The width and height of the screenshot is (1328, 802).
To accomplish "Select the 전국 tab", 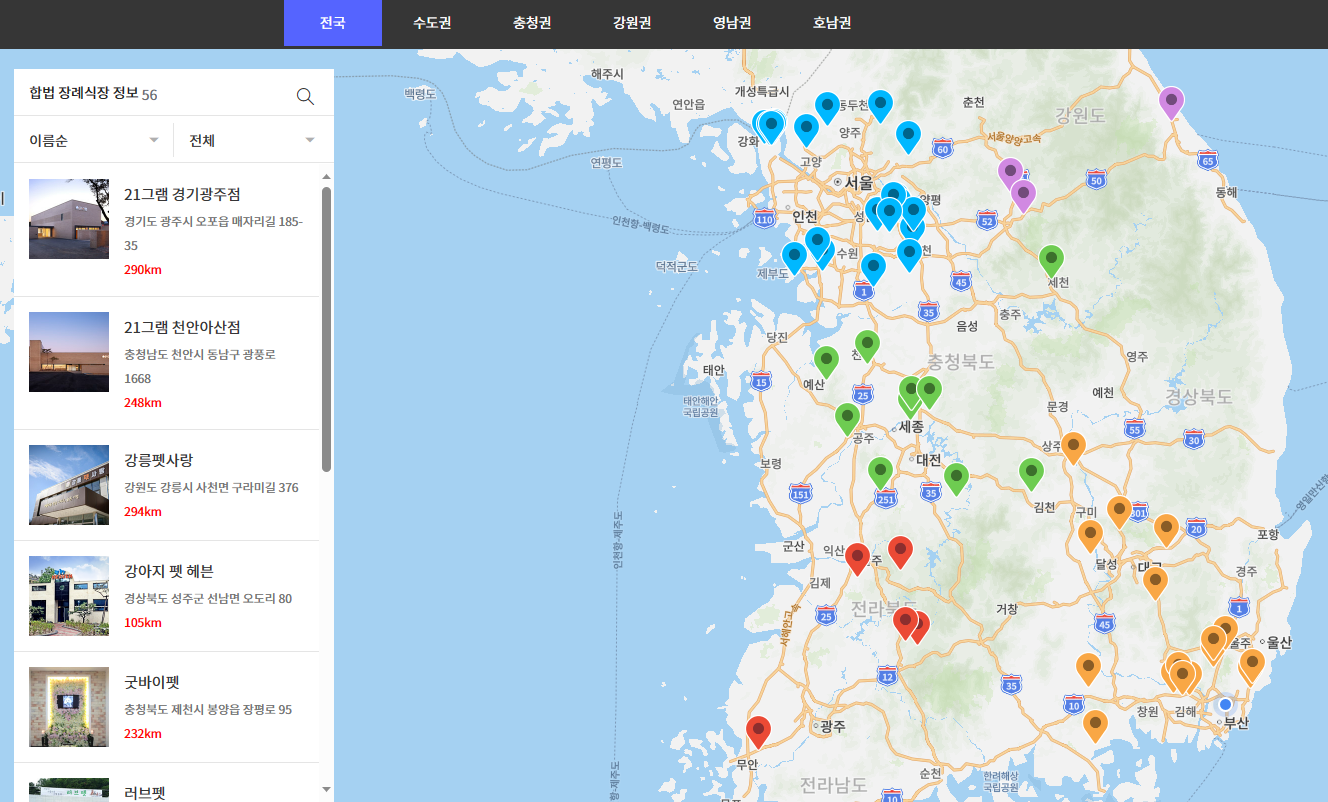I will pyautogui.click(x=333, y=23).
